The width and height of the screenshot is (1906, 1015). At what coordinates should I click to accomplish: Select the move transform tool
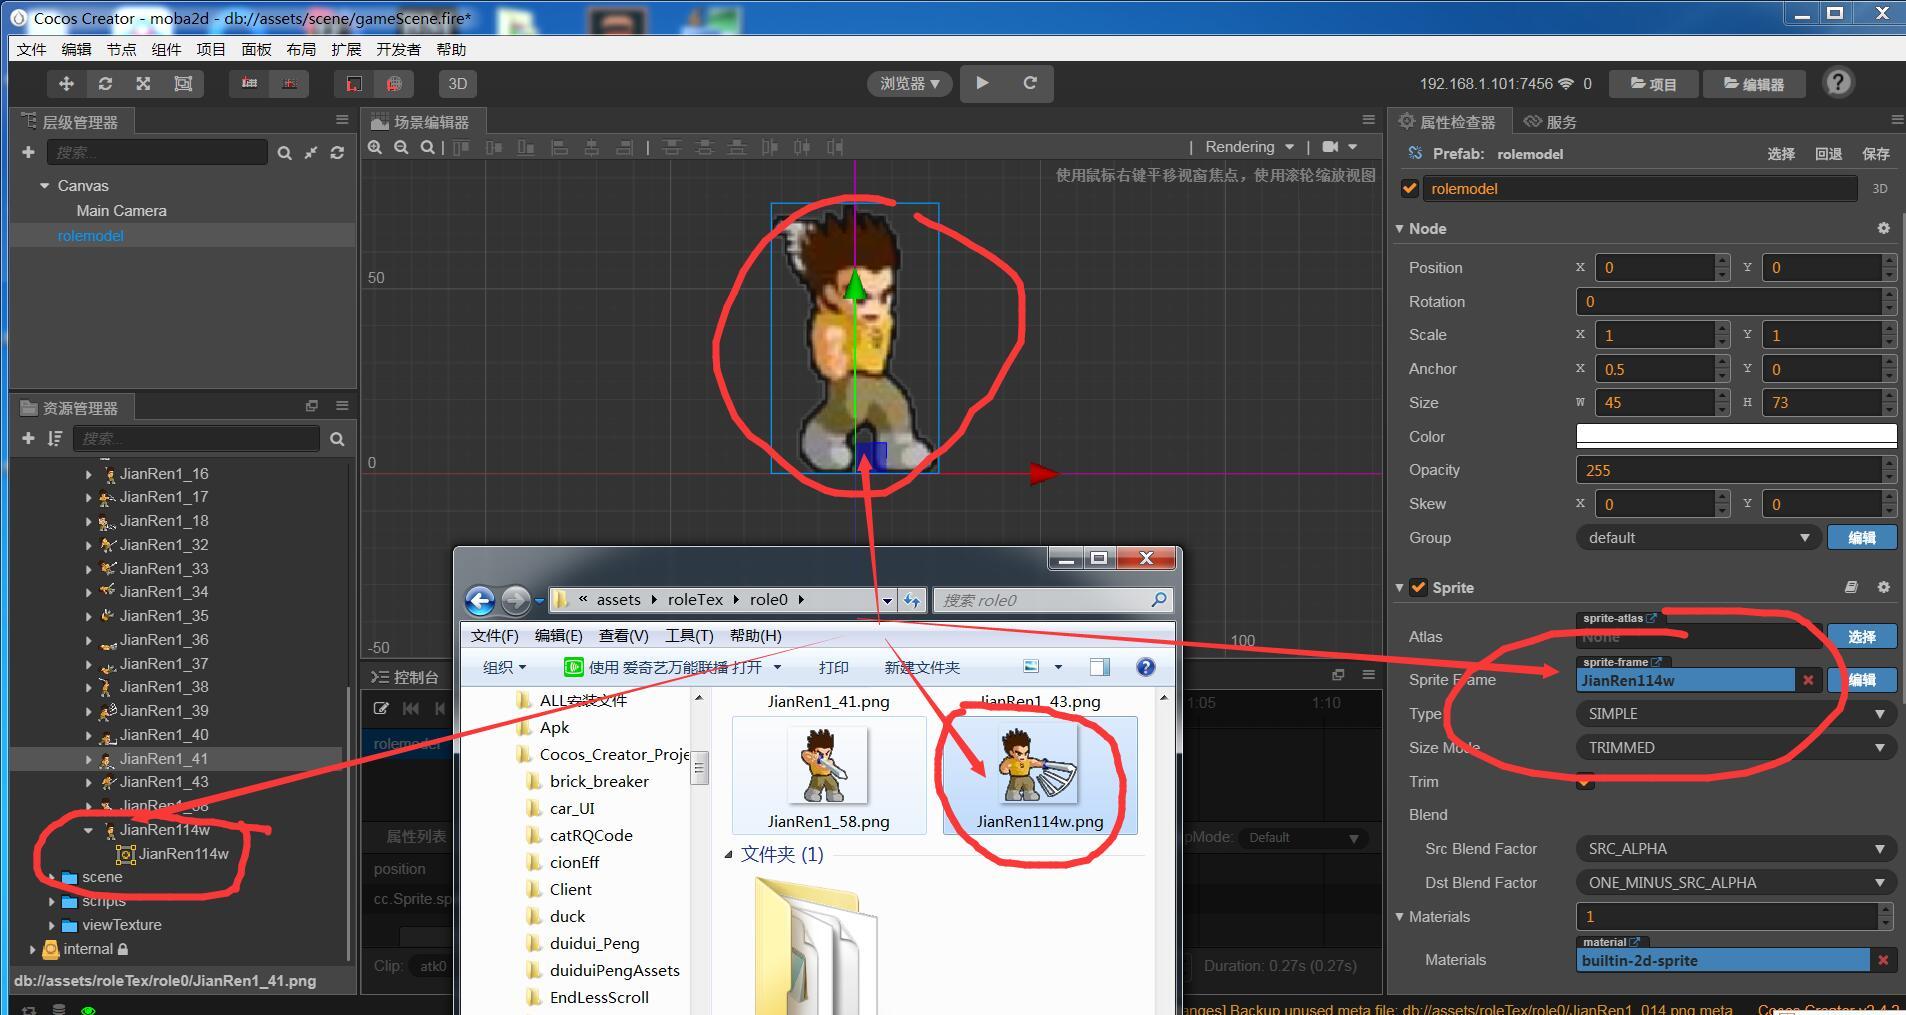pyautogui.click(x=66, y=84)
